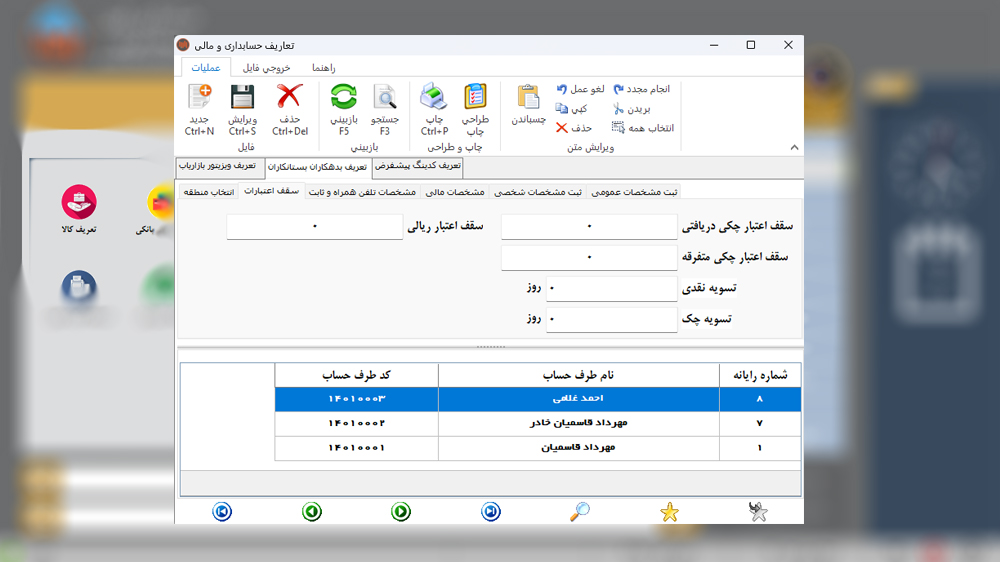Open search with the جستجو icon

pos(385,98)
